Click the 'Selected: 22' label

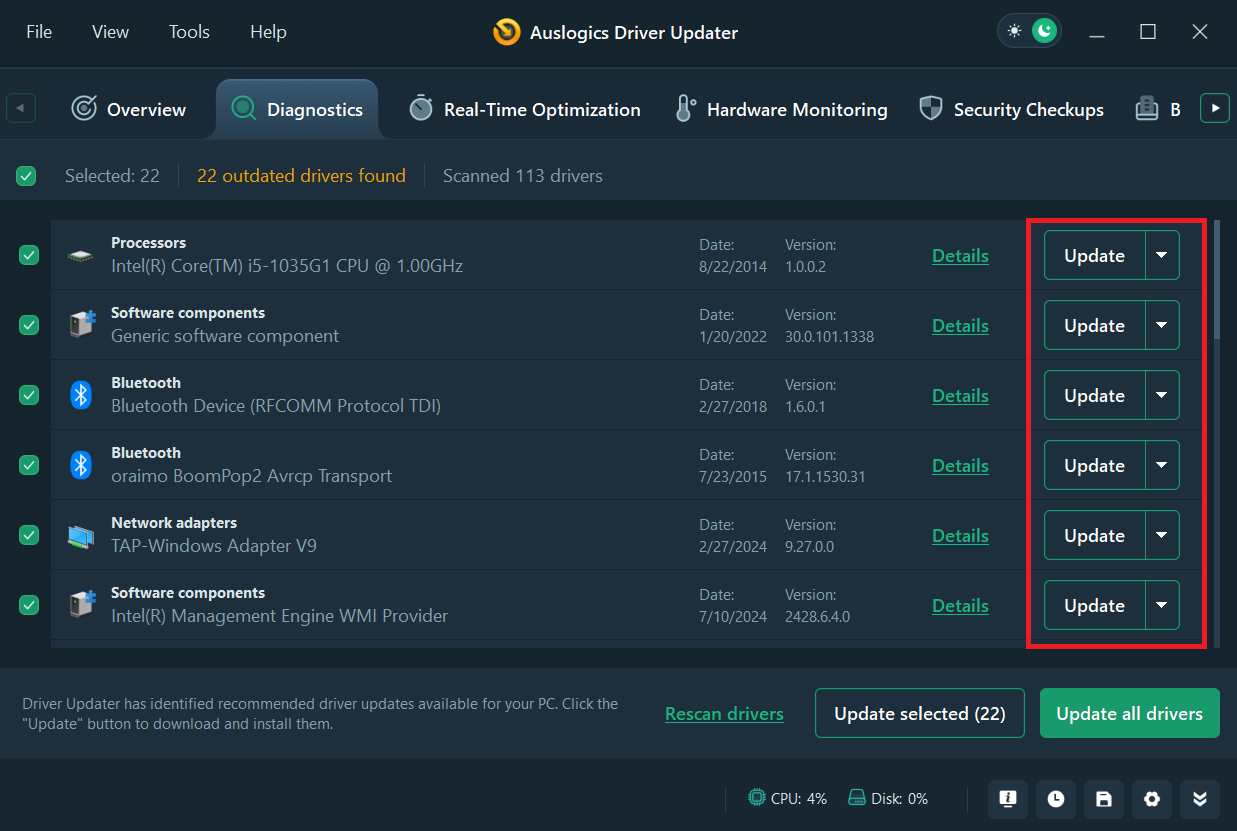[112, 176]
